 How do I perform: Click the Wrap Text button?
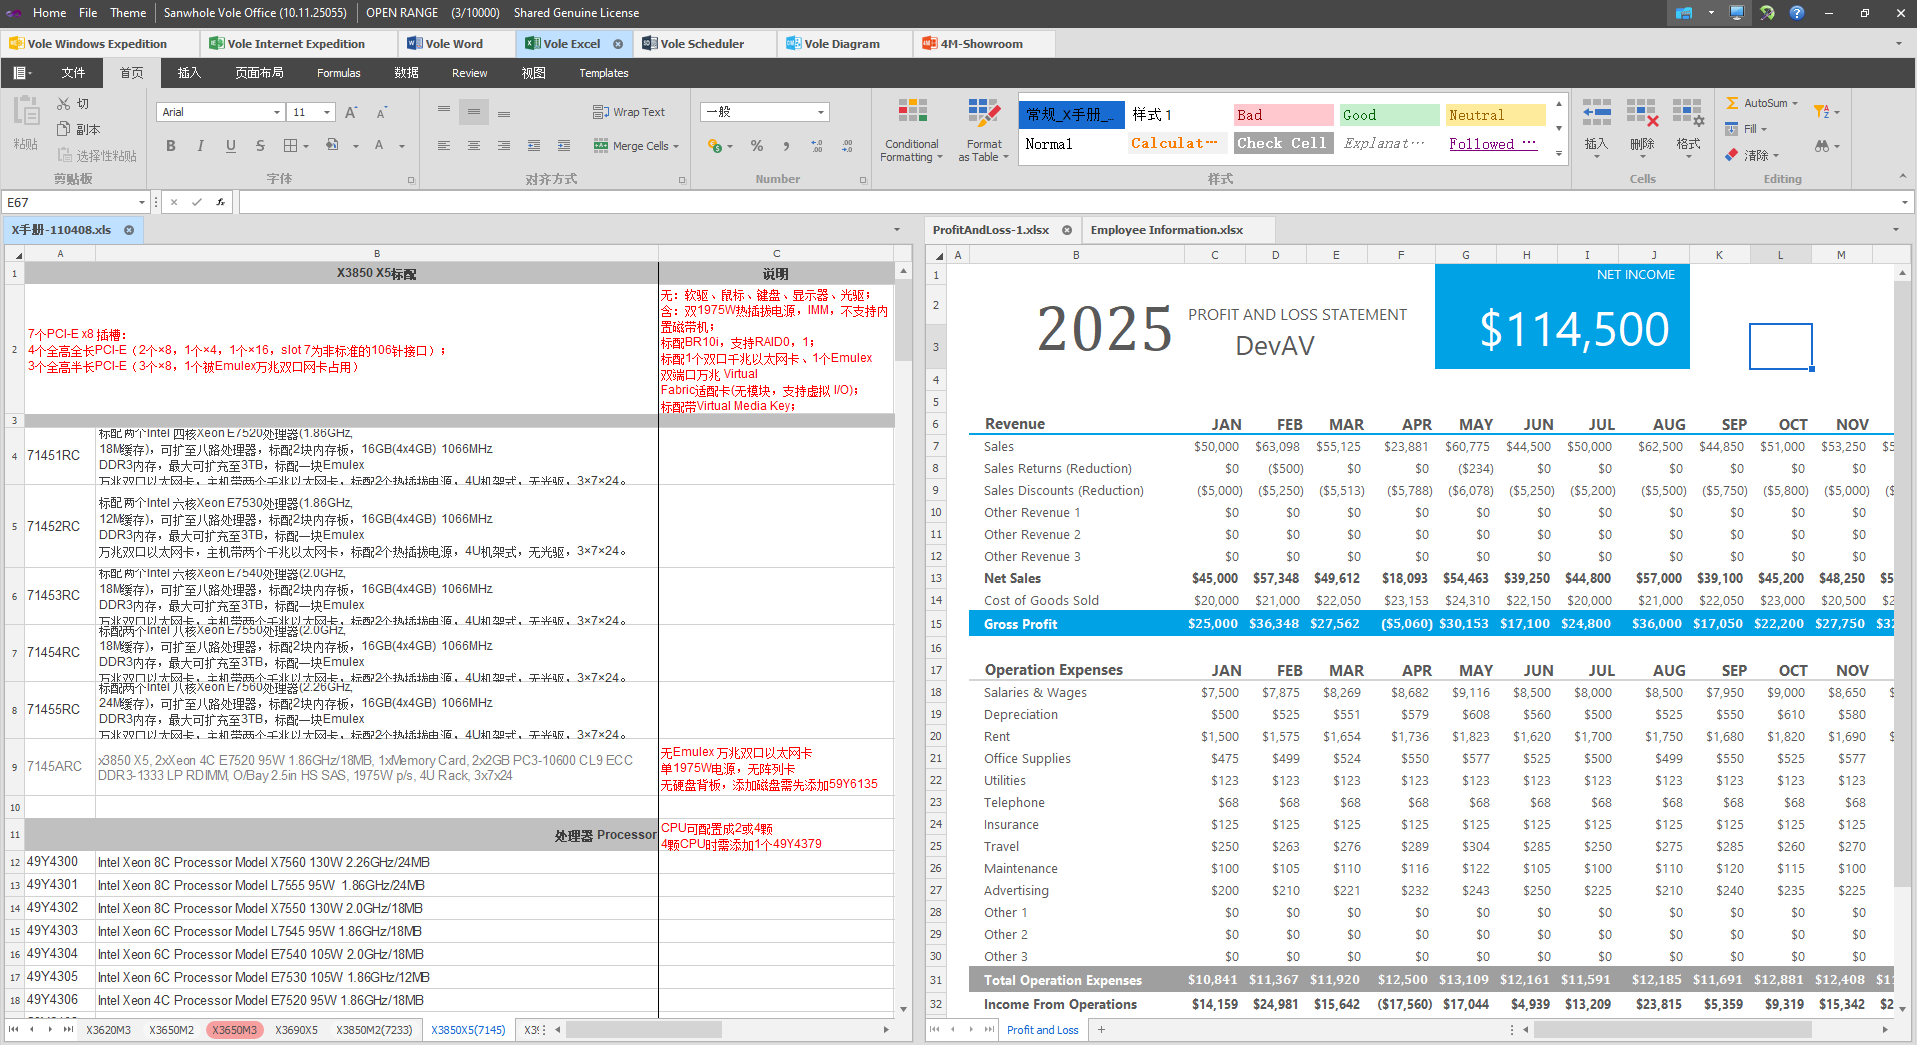pos(629,112)
